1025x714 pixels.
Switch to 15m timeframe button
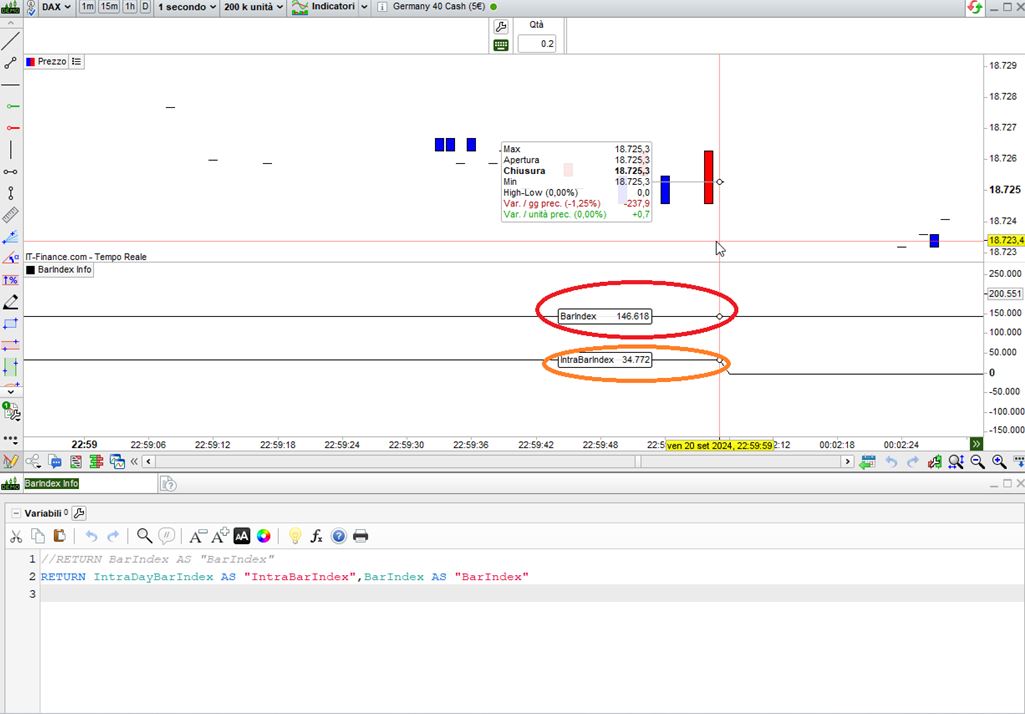click(x=109, y=7)
